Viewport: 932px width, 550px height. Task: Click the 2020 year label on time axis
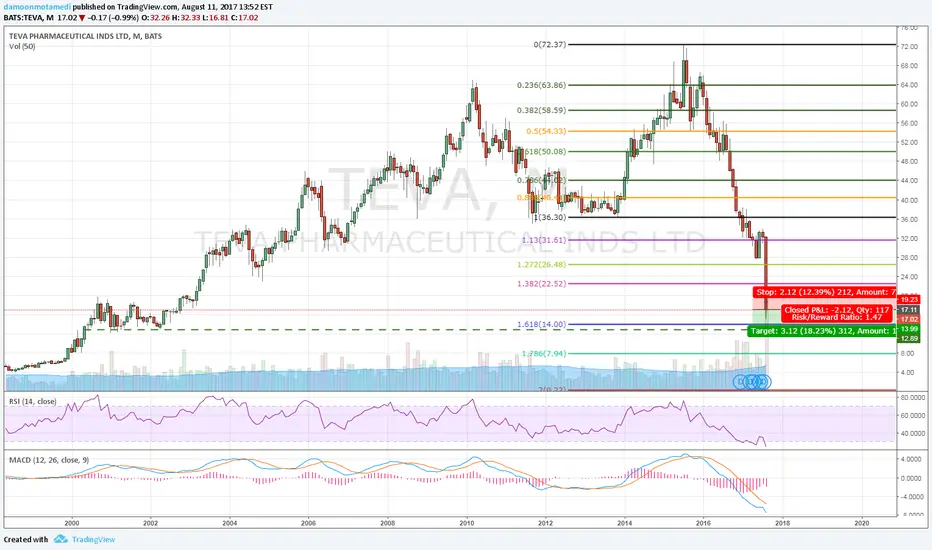pyautogui.click(x=861, y=523)
